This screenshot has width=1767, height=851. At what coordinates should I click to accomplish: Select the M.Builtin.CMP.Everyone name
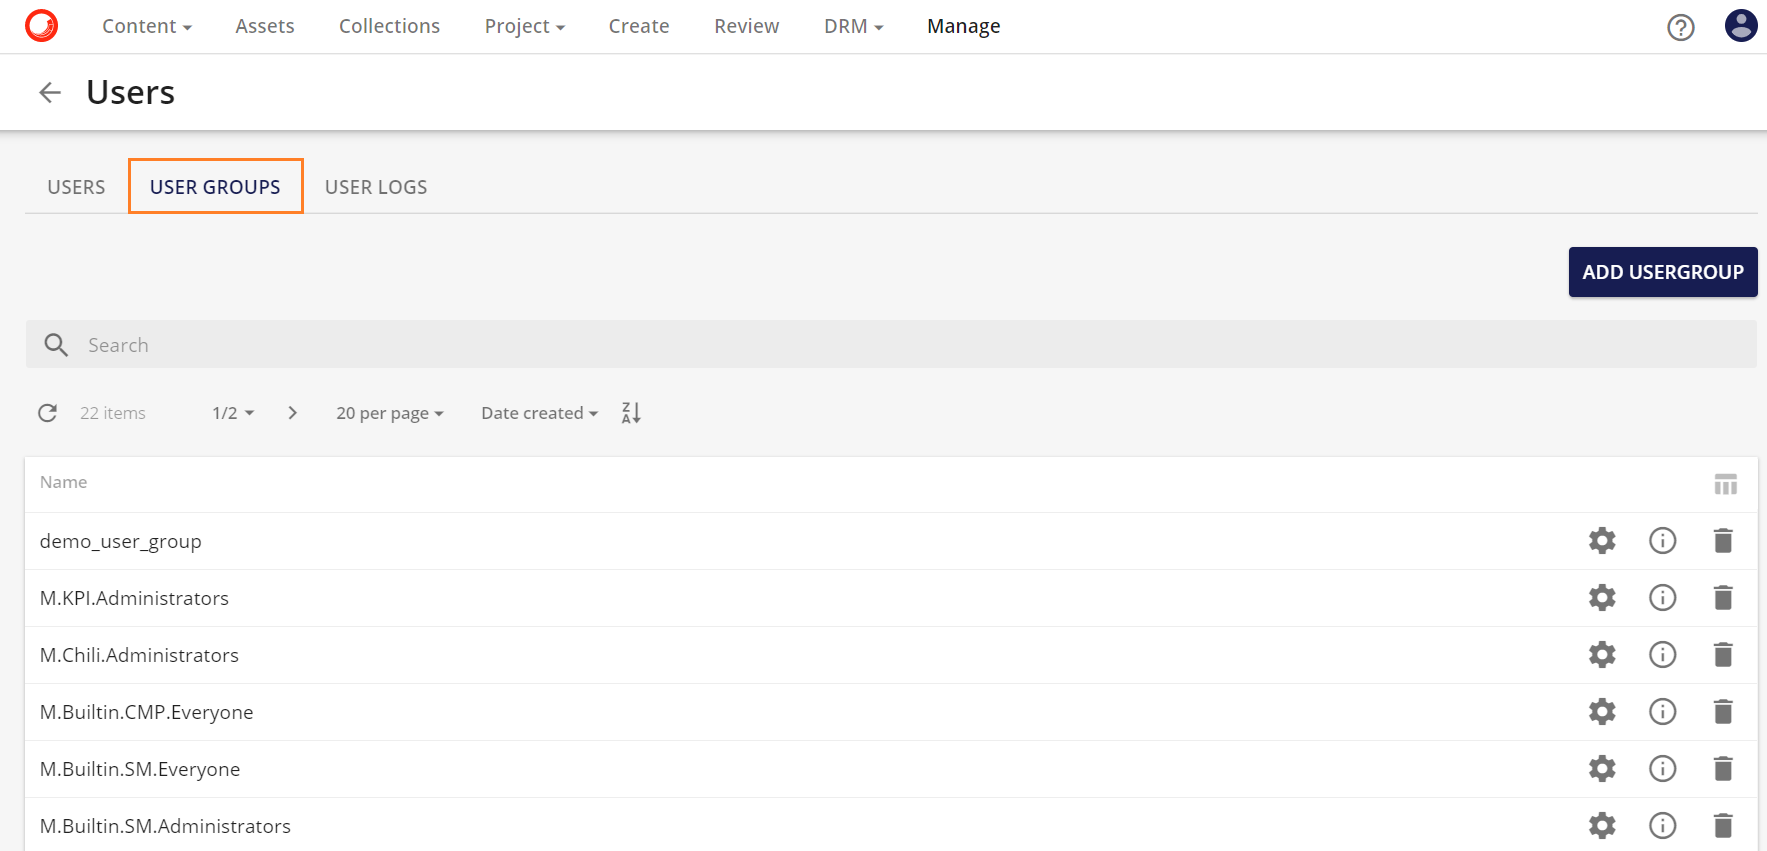pyautogui.click(x=146, y=712)
